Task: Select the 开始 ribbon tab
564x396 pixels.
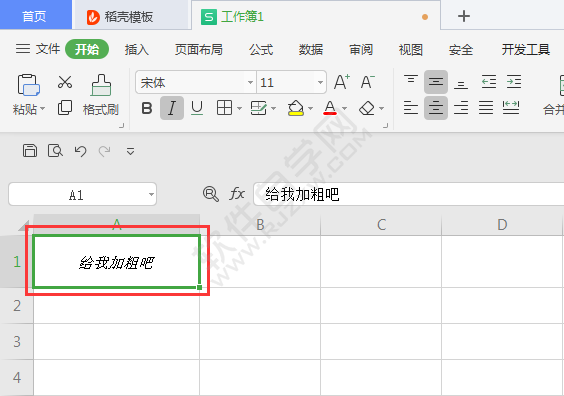Action: (87, 49)
